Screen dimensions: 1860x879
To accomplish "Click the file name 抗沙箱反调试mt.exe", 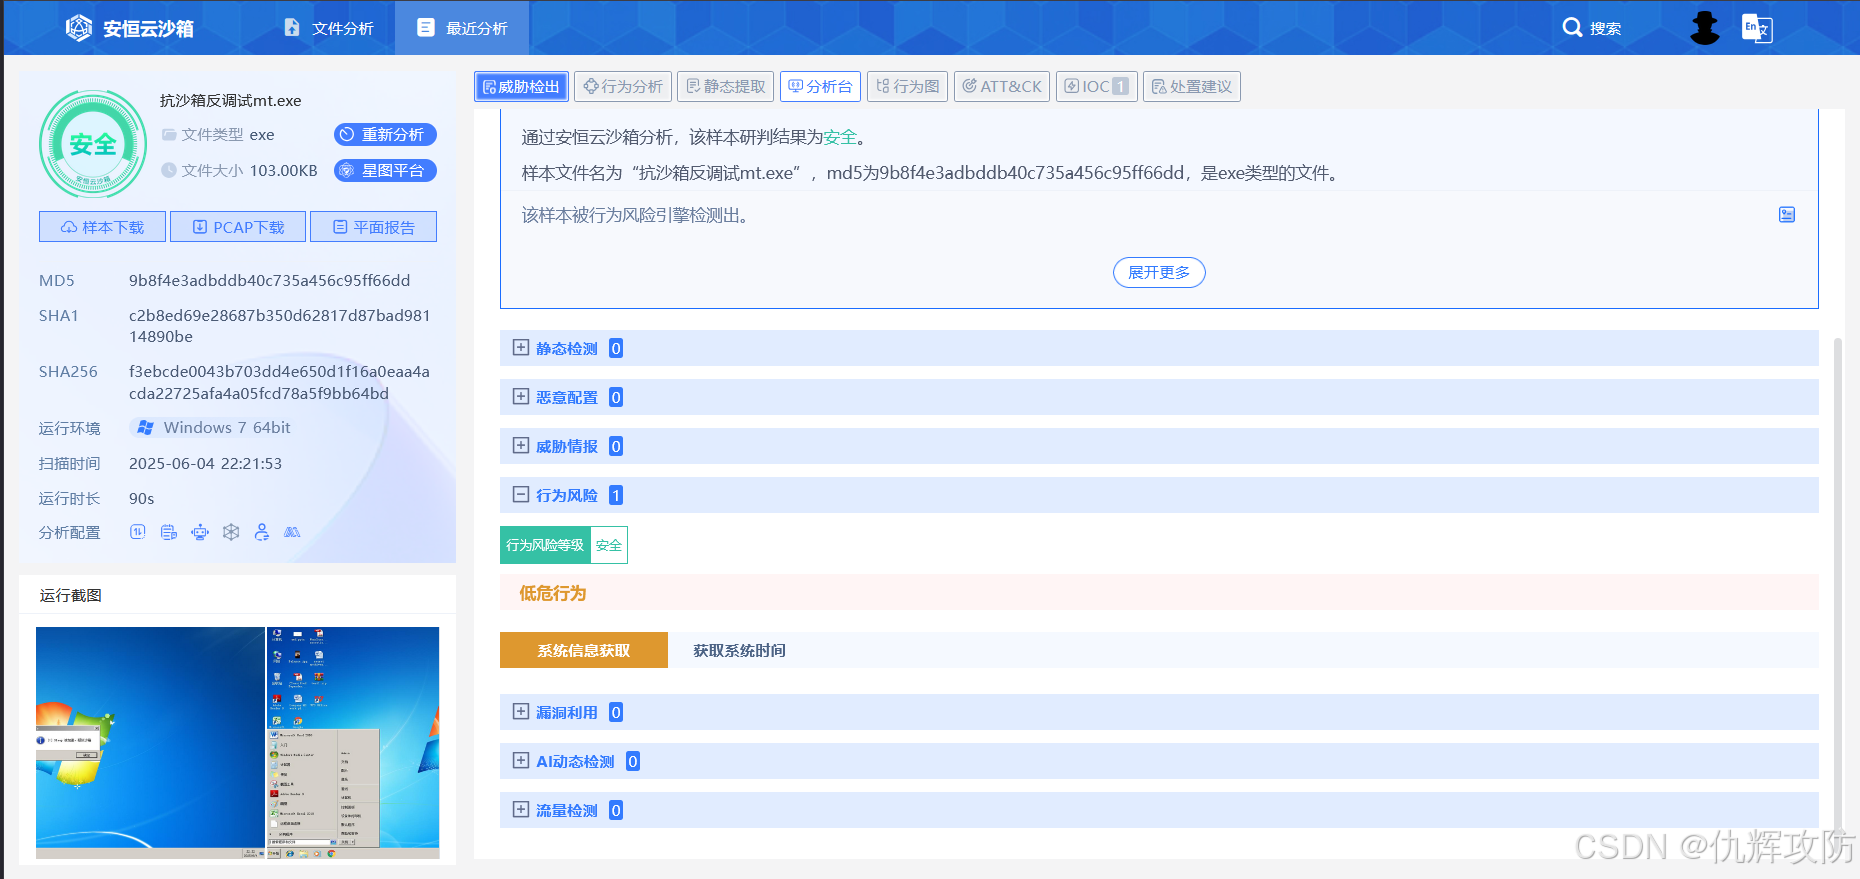I will pyautogui.click(x=230, y=100).
